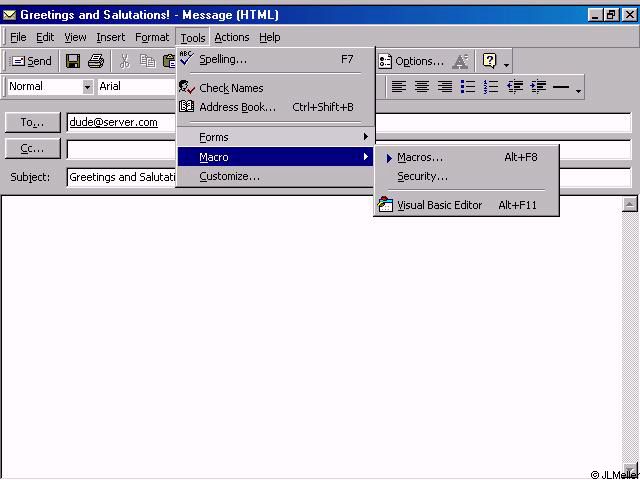Insert a horizontal line using toolbar icon
Image resolution: width=640 pixels, height=480 pixels.
[x=561, y=87]
